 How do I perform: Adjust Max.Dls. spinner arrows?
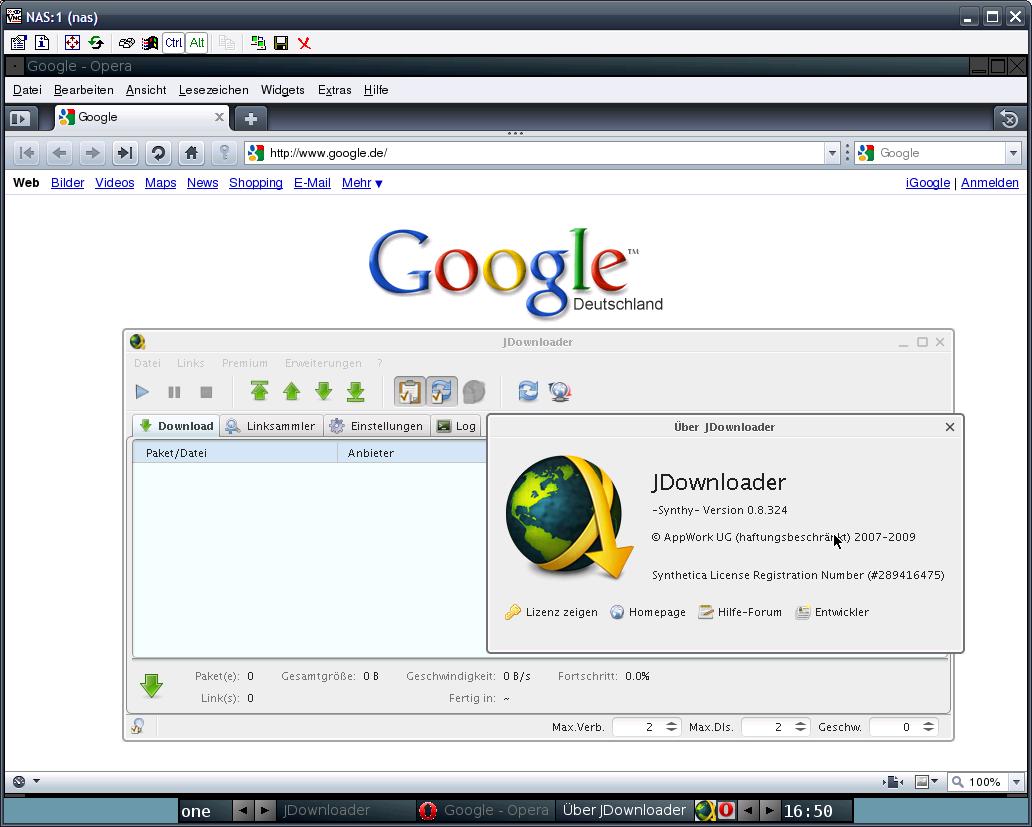pyautogui.click(x=800, y=727)
